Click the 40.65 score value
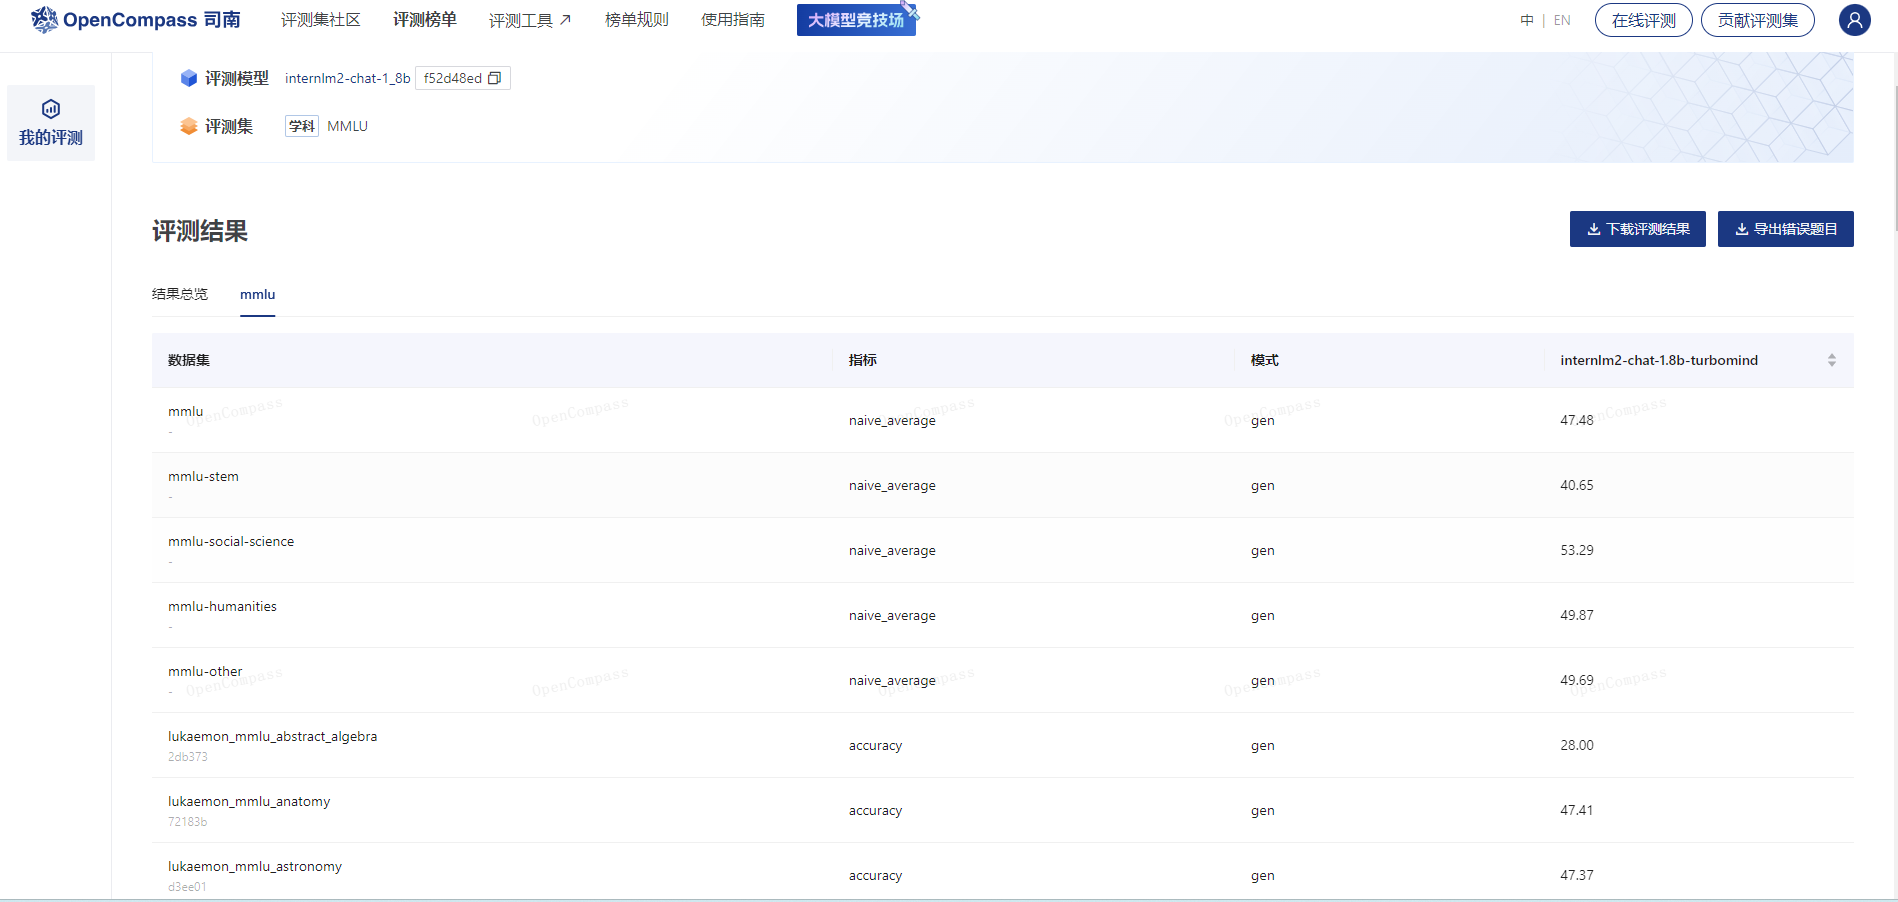The height and width of the screenshot is (902, 1898). click(1577, 485)
